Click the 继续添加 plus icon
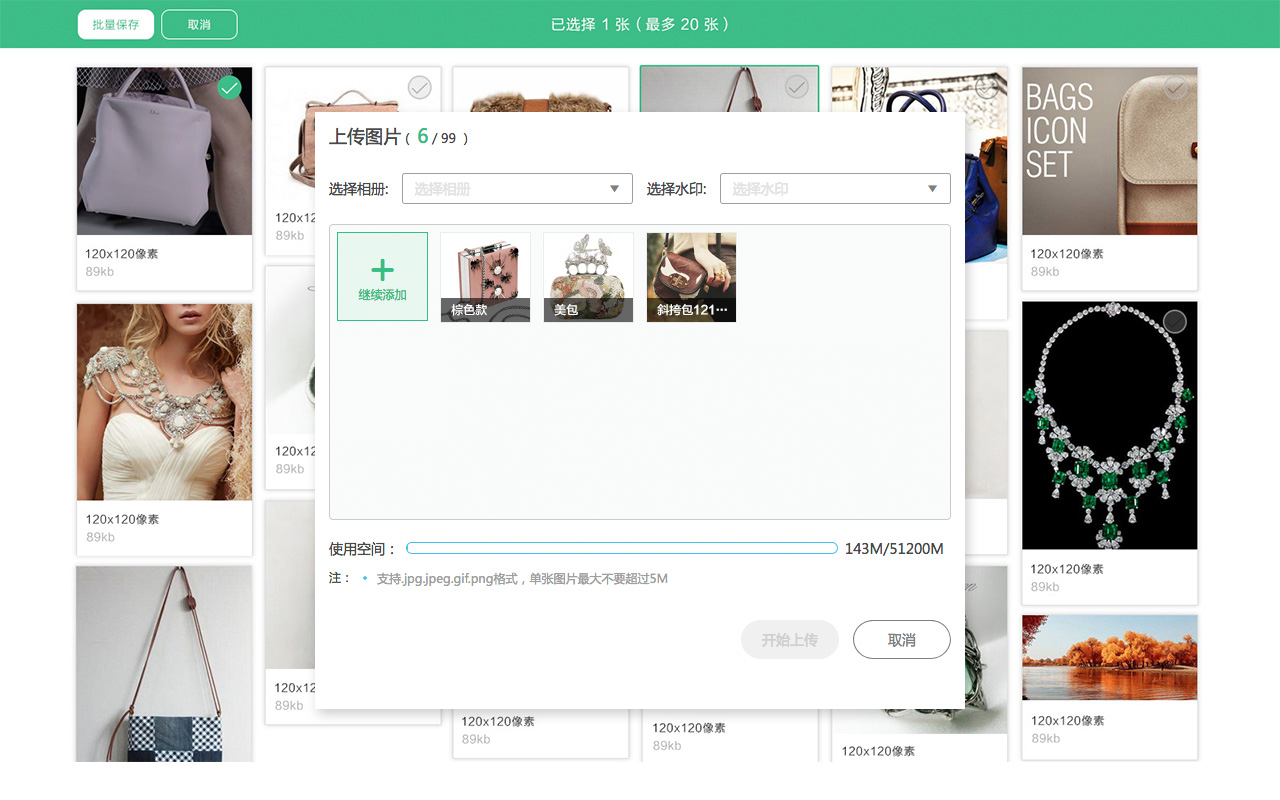 pos(382,269)
